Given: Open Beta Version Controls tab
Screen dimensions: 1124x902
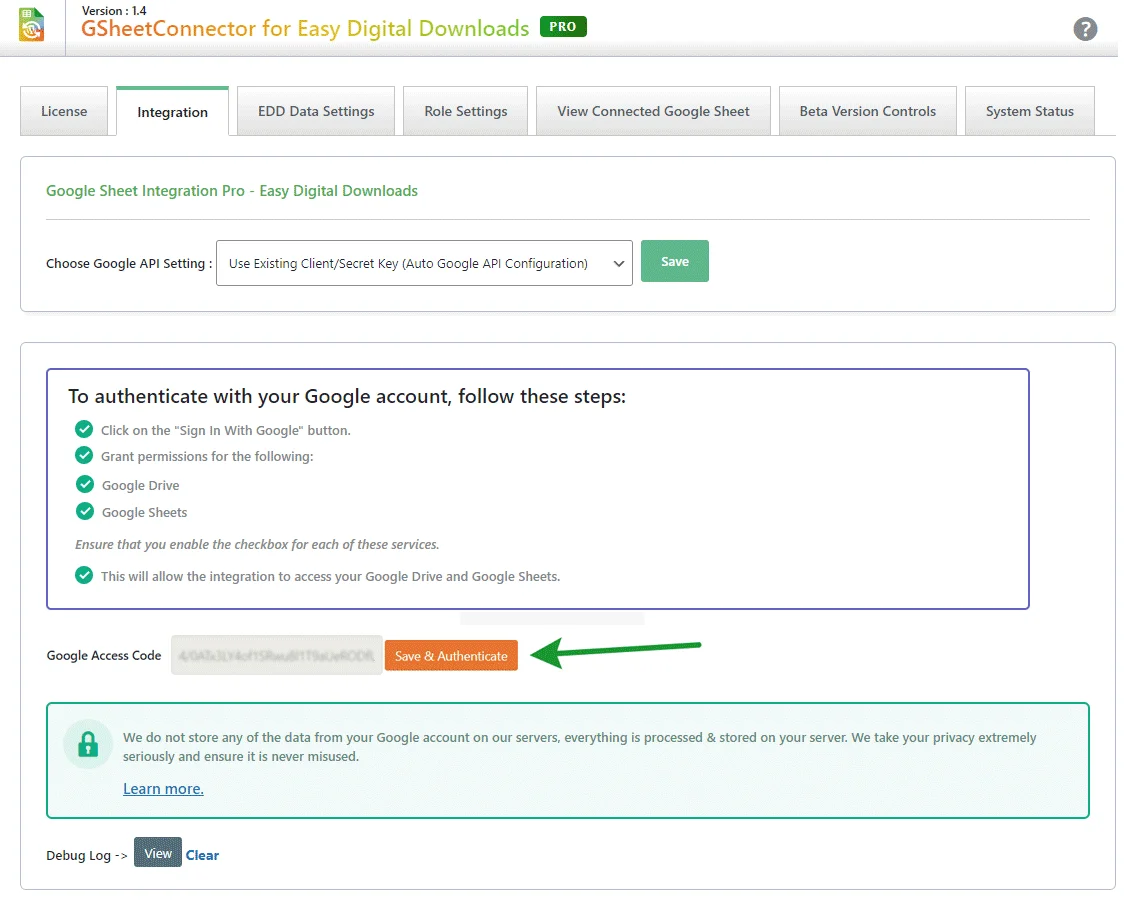Looking at the screenshot, I should pos(867,111).
